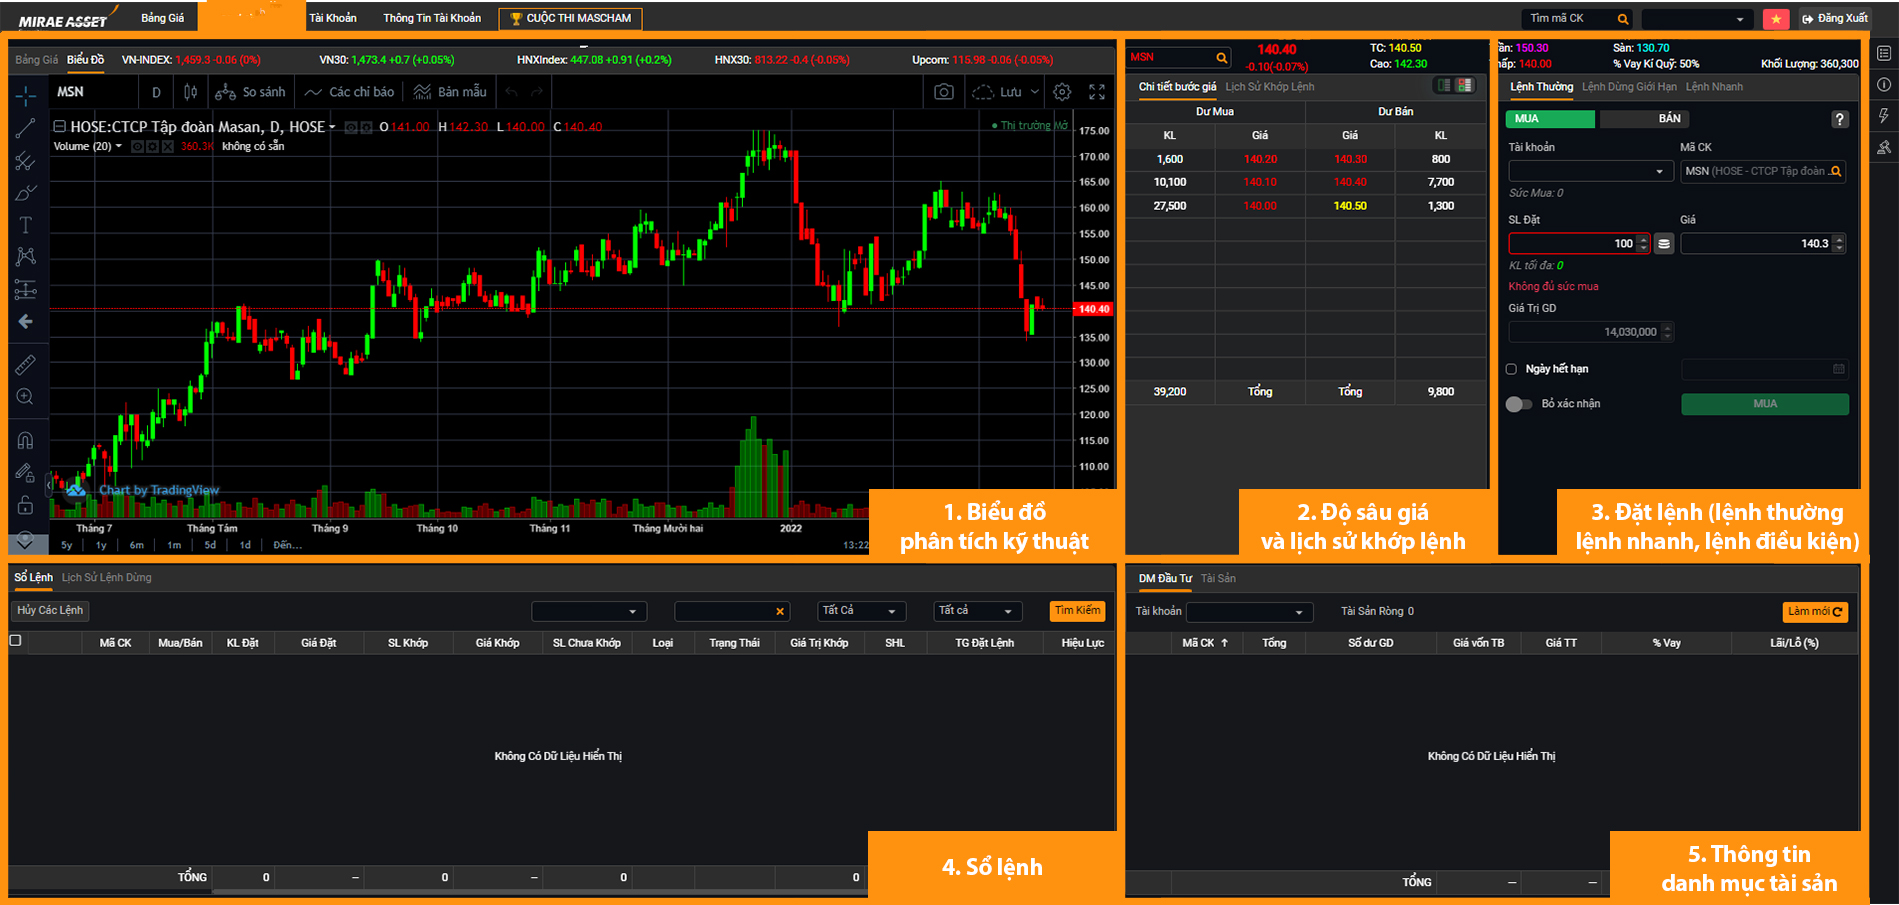
Task: Open the Tài khoản account dropdown
Action: [1590, 171]
